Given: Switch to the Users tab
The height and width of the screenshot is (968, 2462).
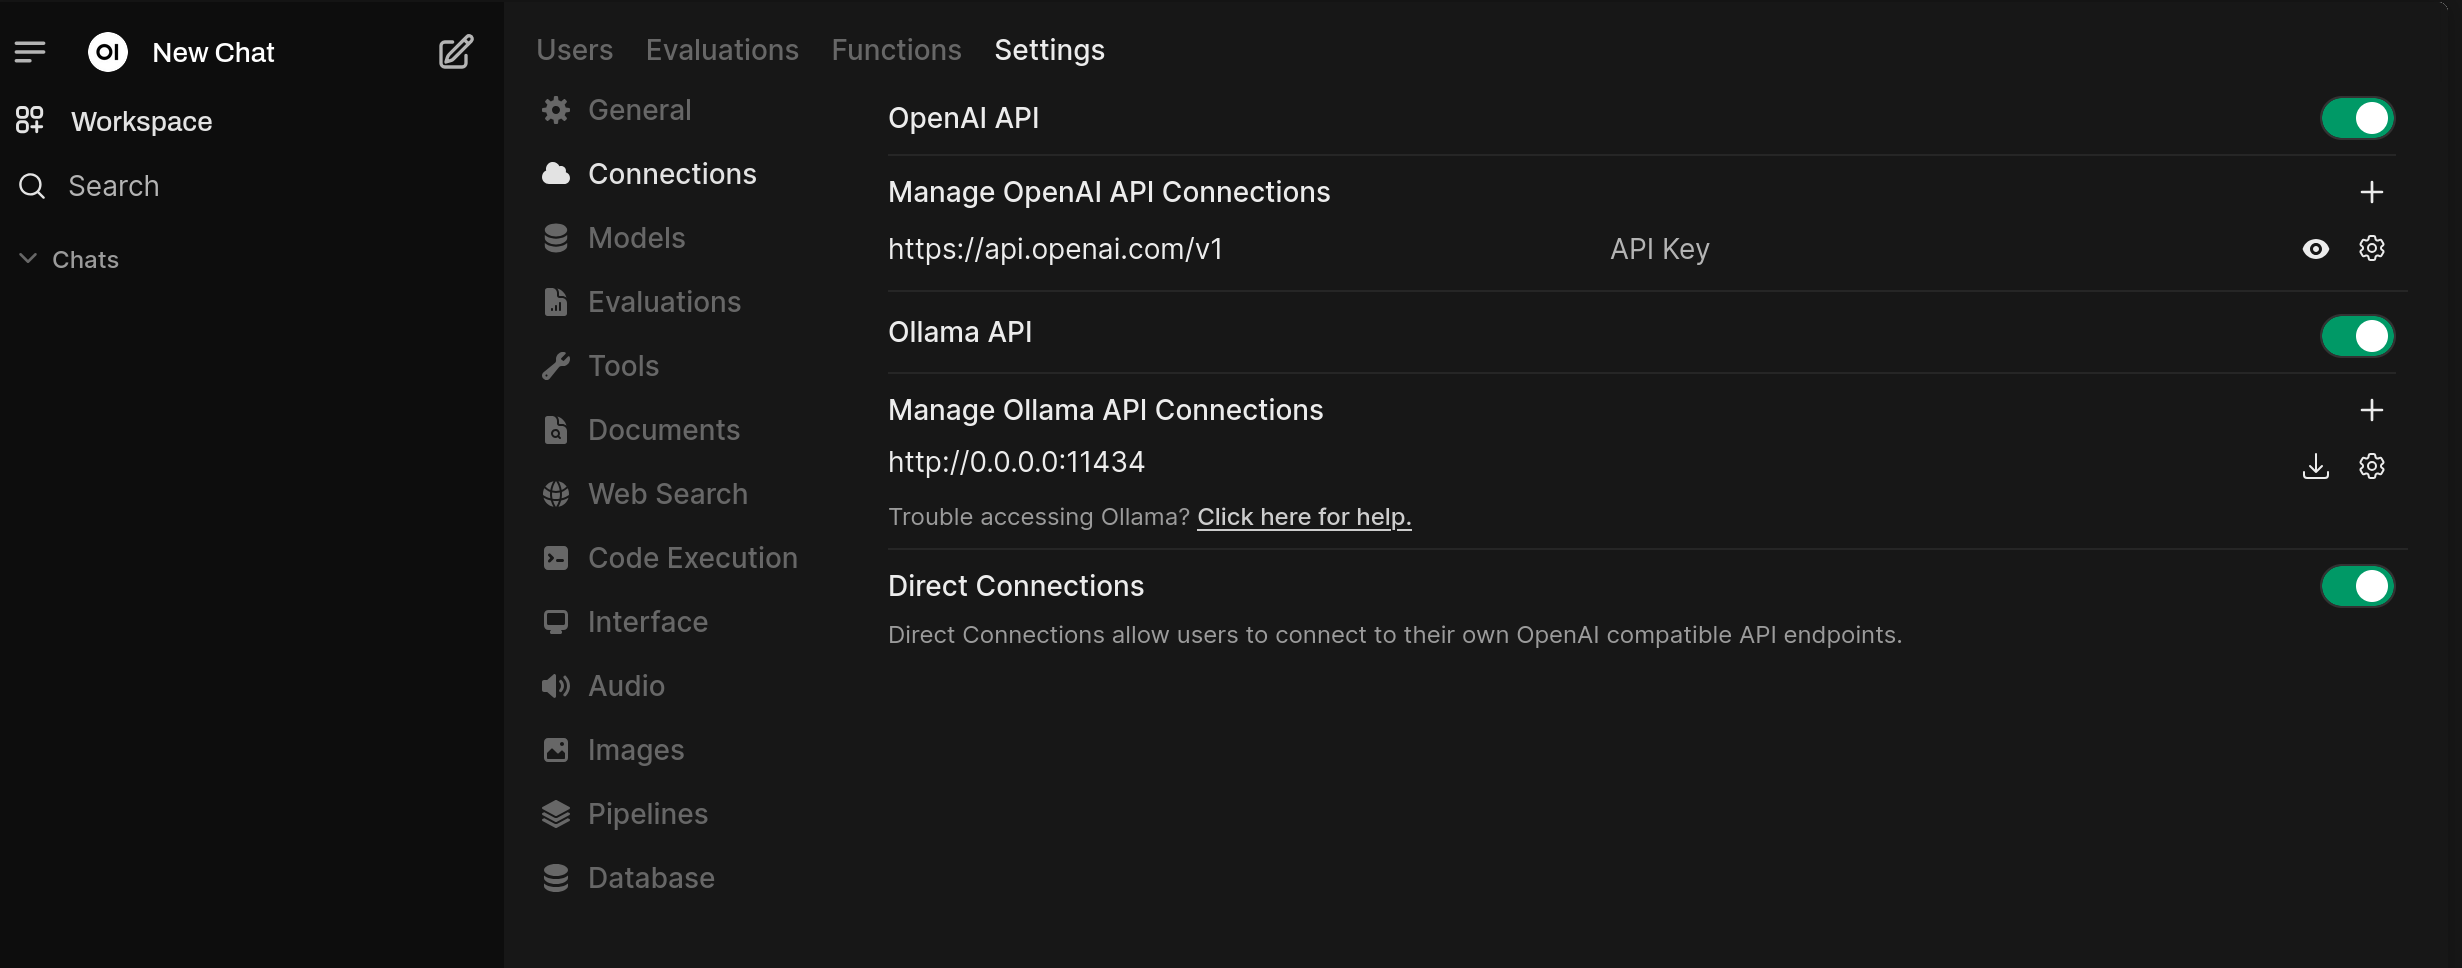Looking at the screenshot, I should point(574,50).
